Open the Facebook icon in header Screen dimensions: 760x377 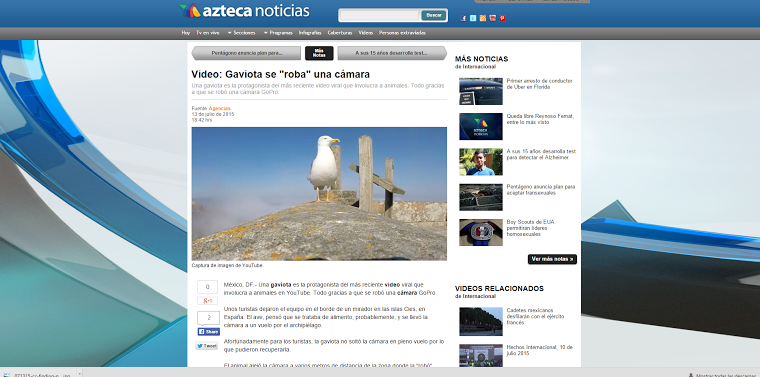click(x=463, y=18)
